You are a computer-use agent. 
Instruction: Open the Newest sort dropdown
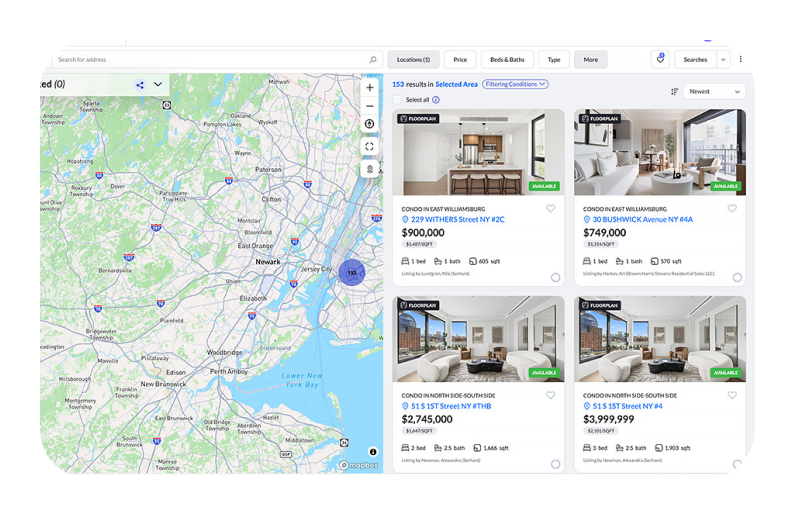click(714, 92)
